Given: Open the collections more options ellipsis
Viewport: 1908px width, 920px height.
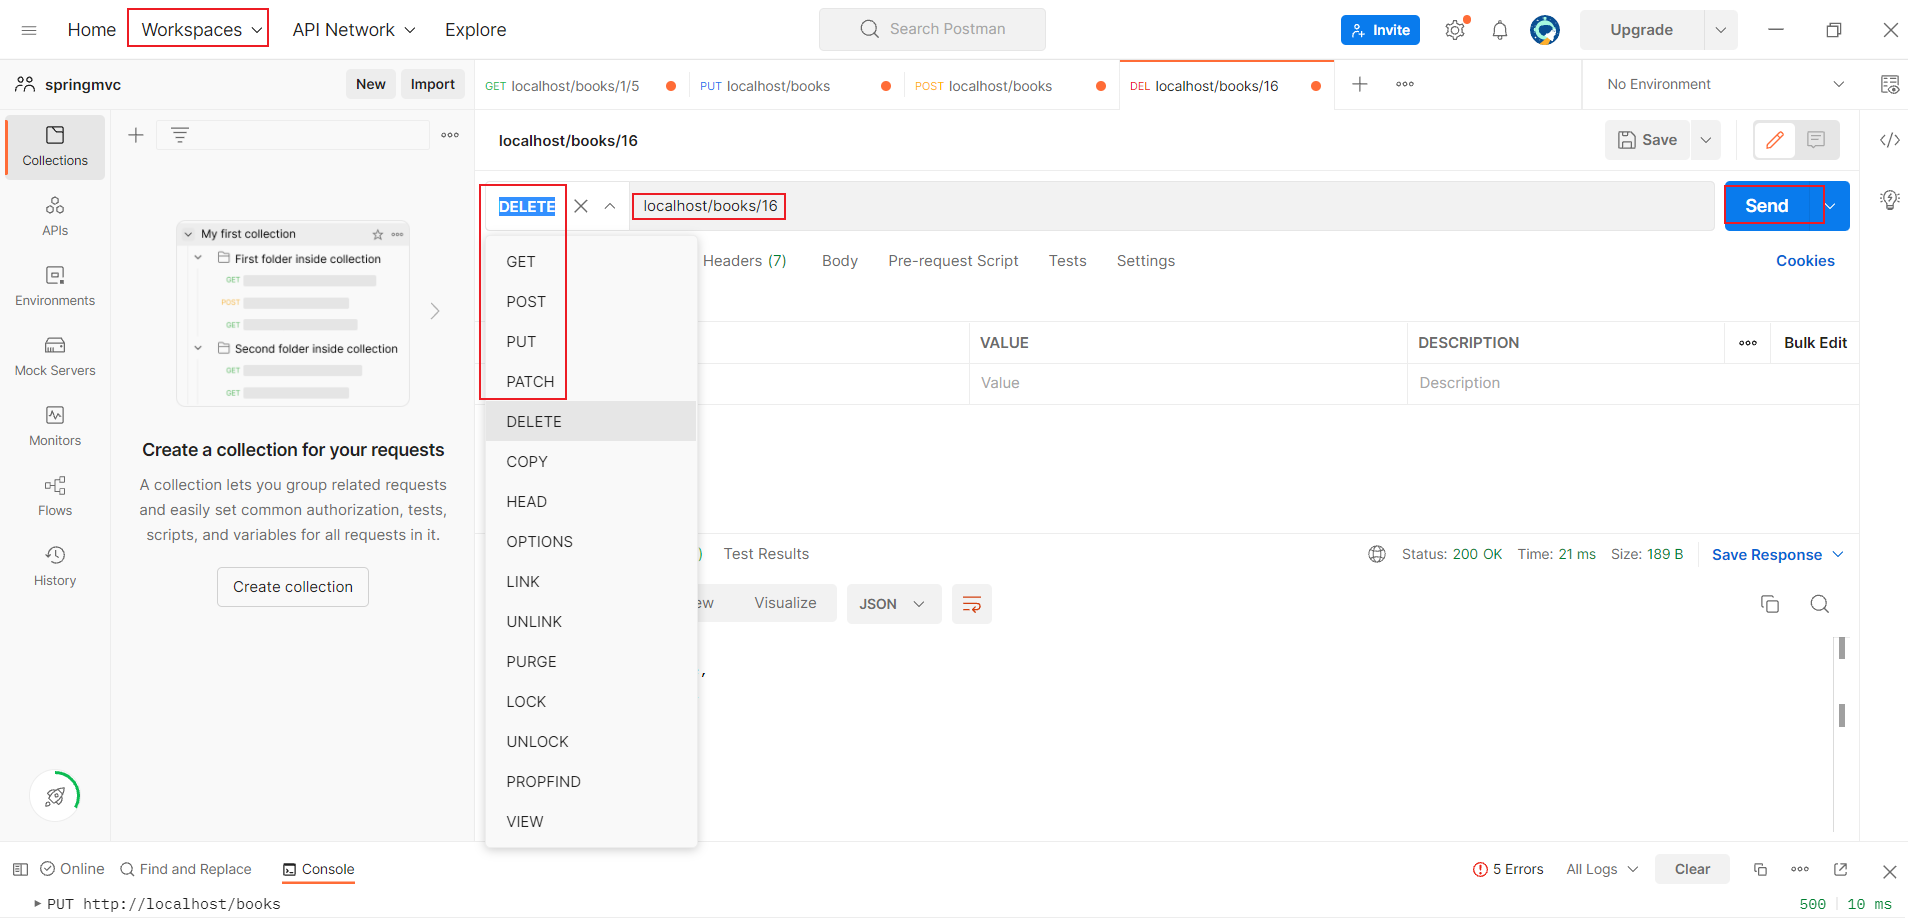Looking at the screenshot, I should [450, 135].
